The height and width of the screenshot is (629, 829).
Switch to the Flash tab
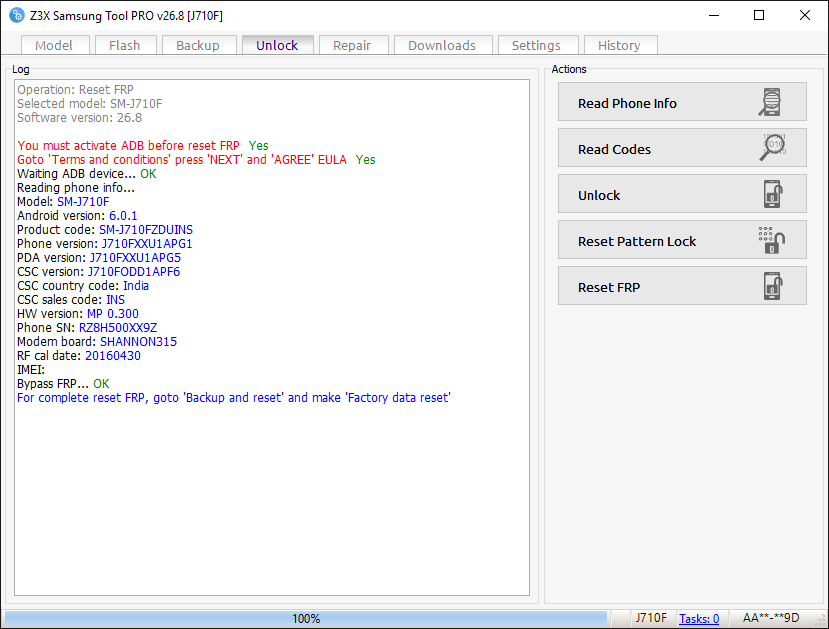(x=125, y=45)
